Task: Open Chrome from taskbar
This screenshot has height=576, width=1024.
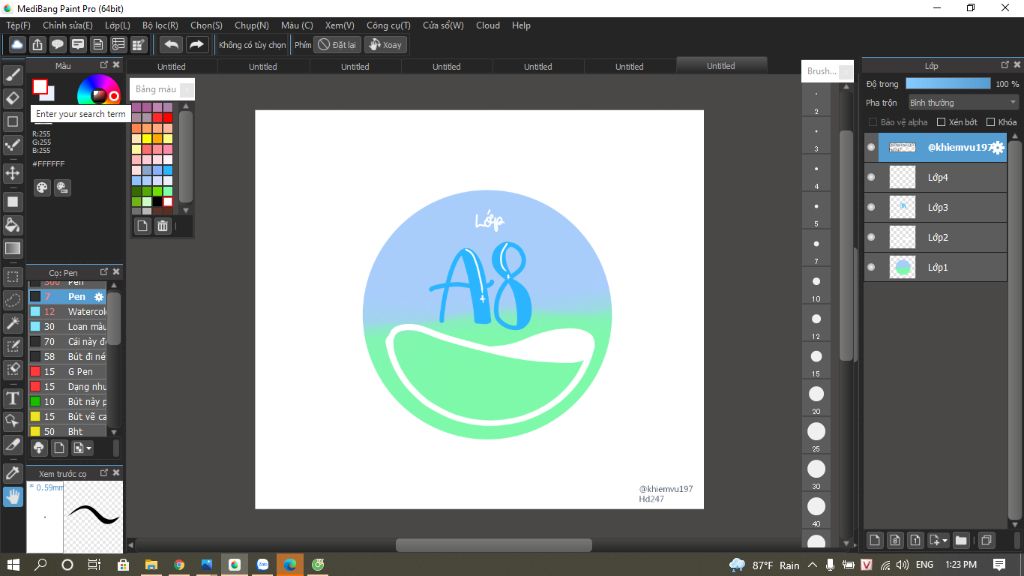Action: (x=179, y=564)
